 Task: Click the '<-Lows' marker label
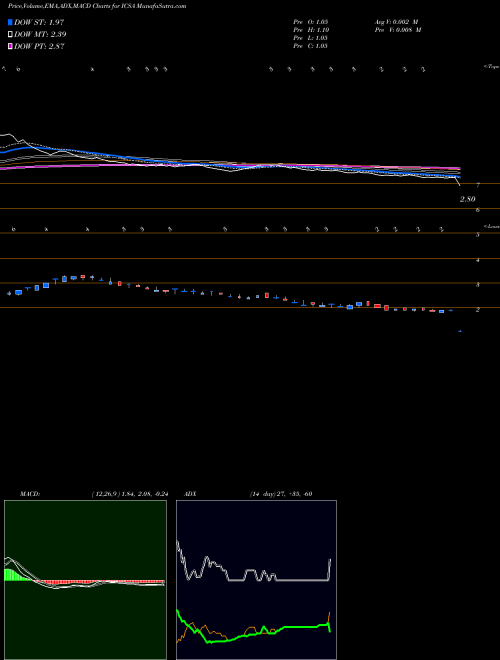pyautogui.click(x=491, y=226)
